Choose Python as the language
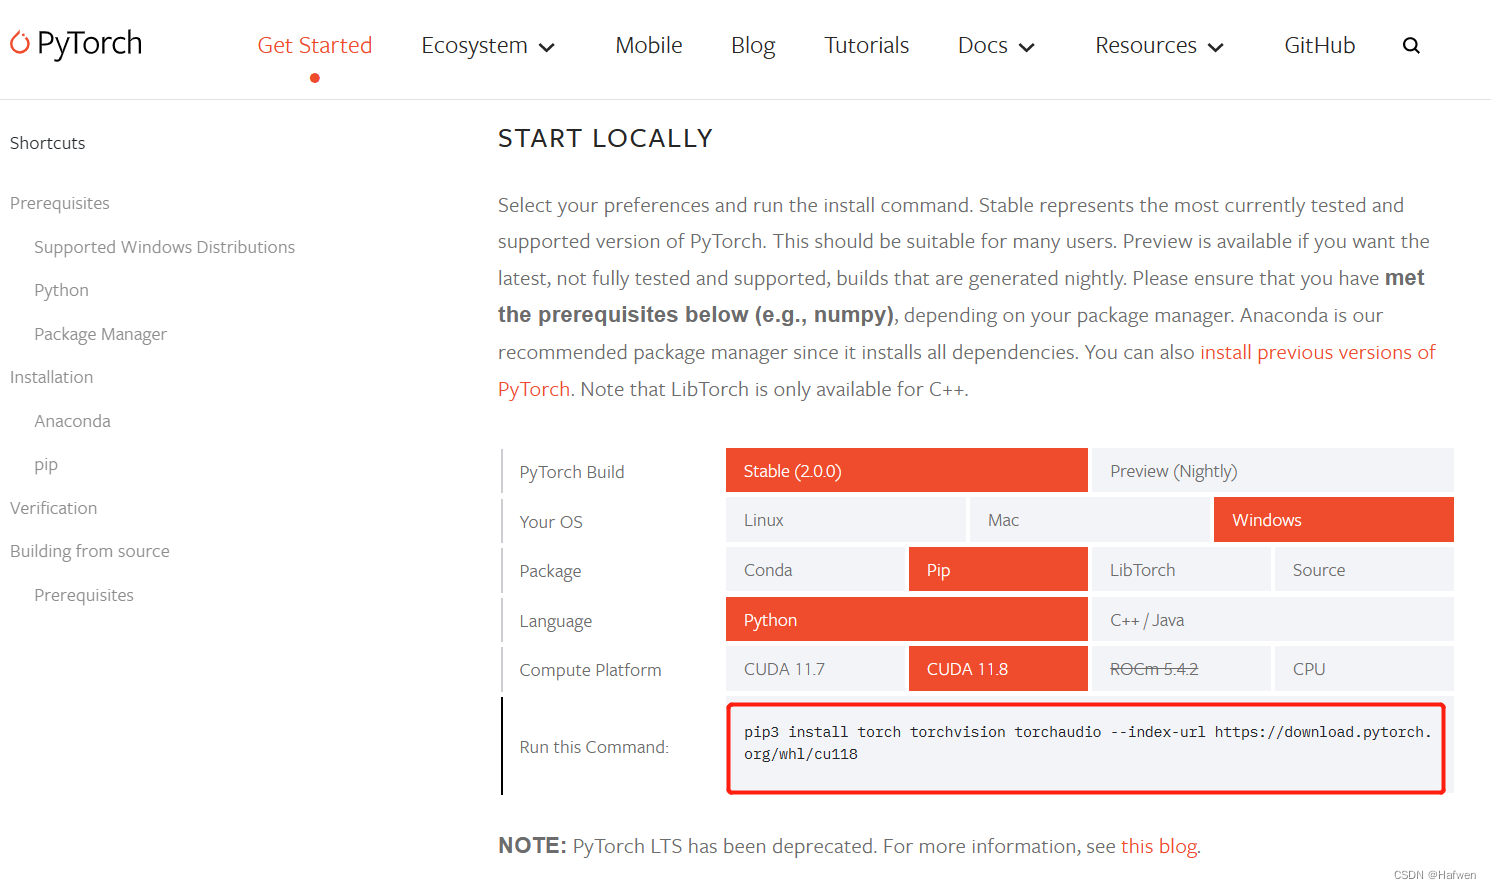This screenshot has height=889, width=1491. pyautogui.click(x=907, y=619)
